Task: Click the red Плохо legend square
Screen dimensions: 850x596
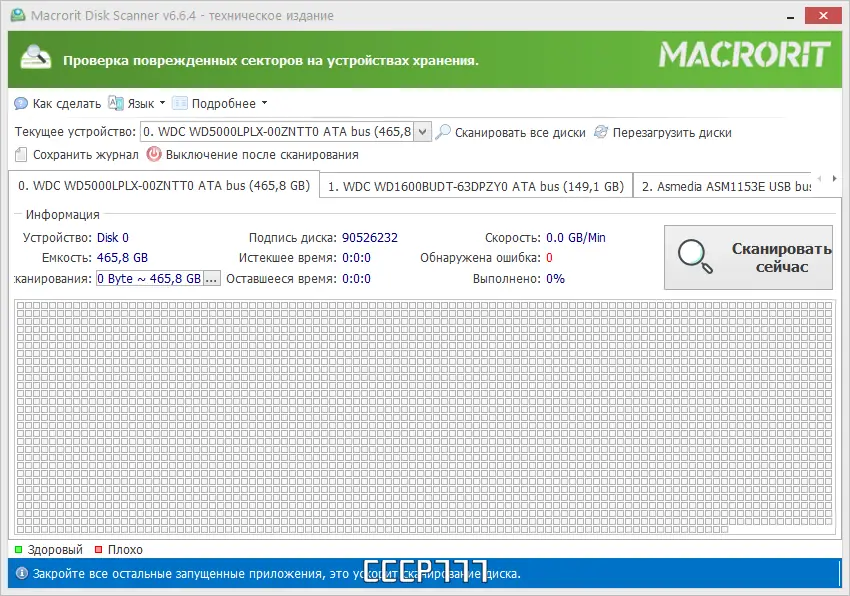Action: click(x=96, y=549)
